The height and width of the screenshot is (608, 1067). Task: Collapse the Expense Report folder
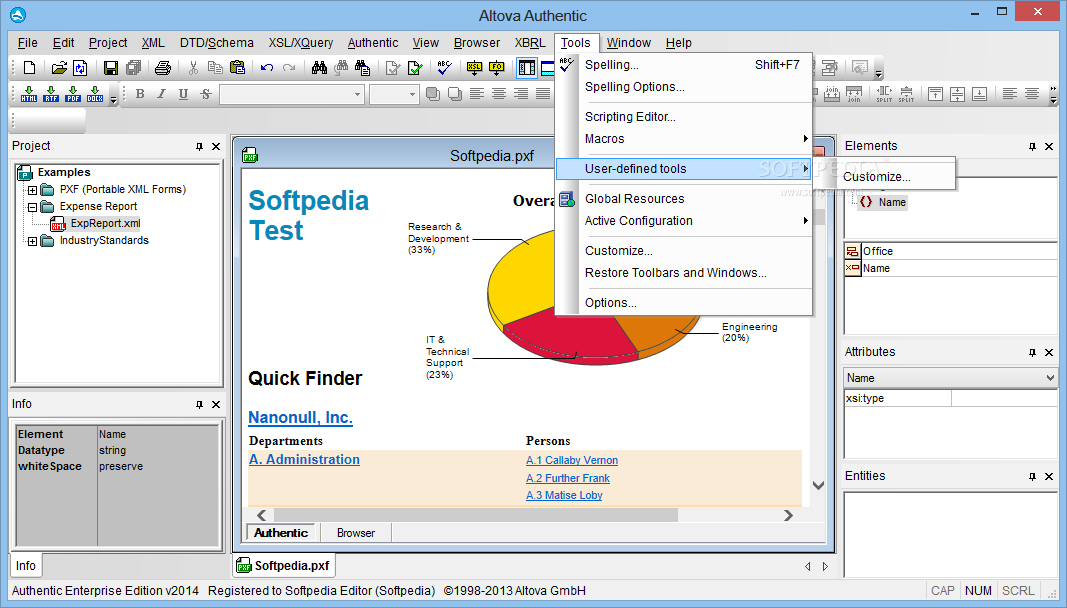click(x=32, y=207)
